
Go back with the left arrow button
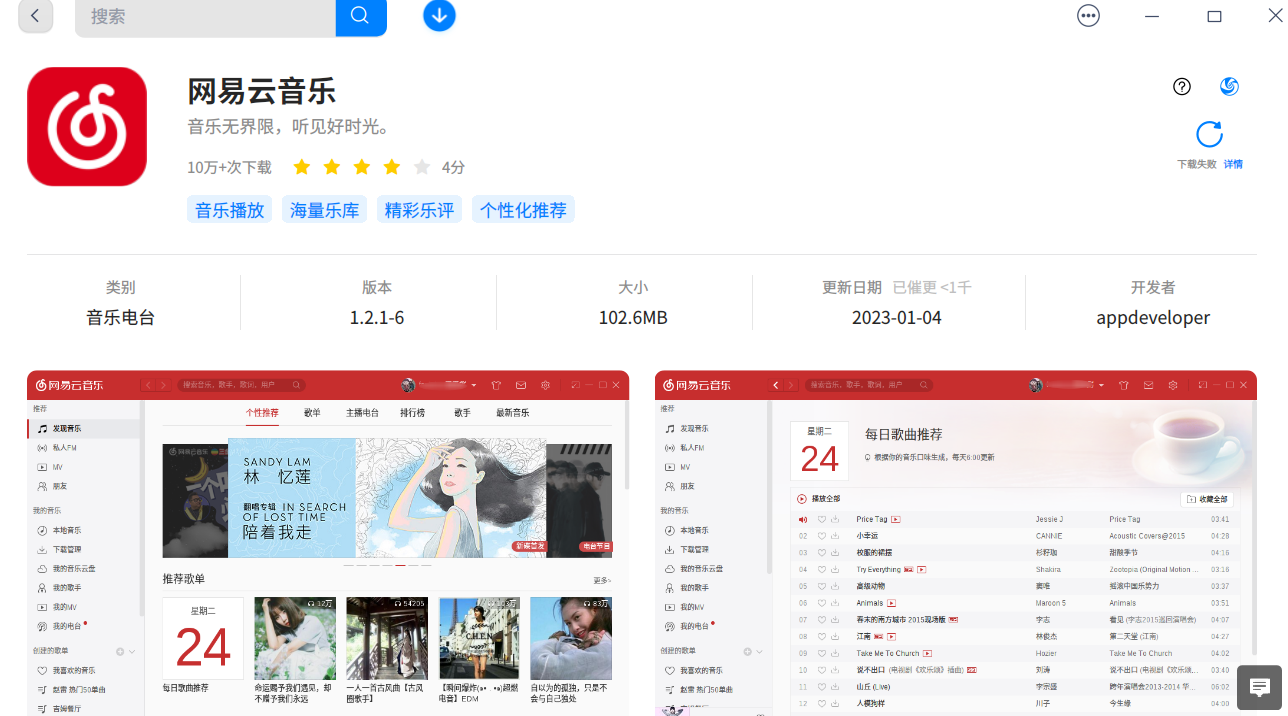click(36, 16)
